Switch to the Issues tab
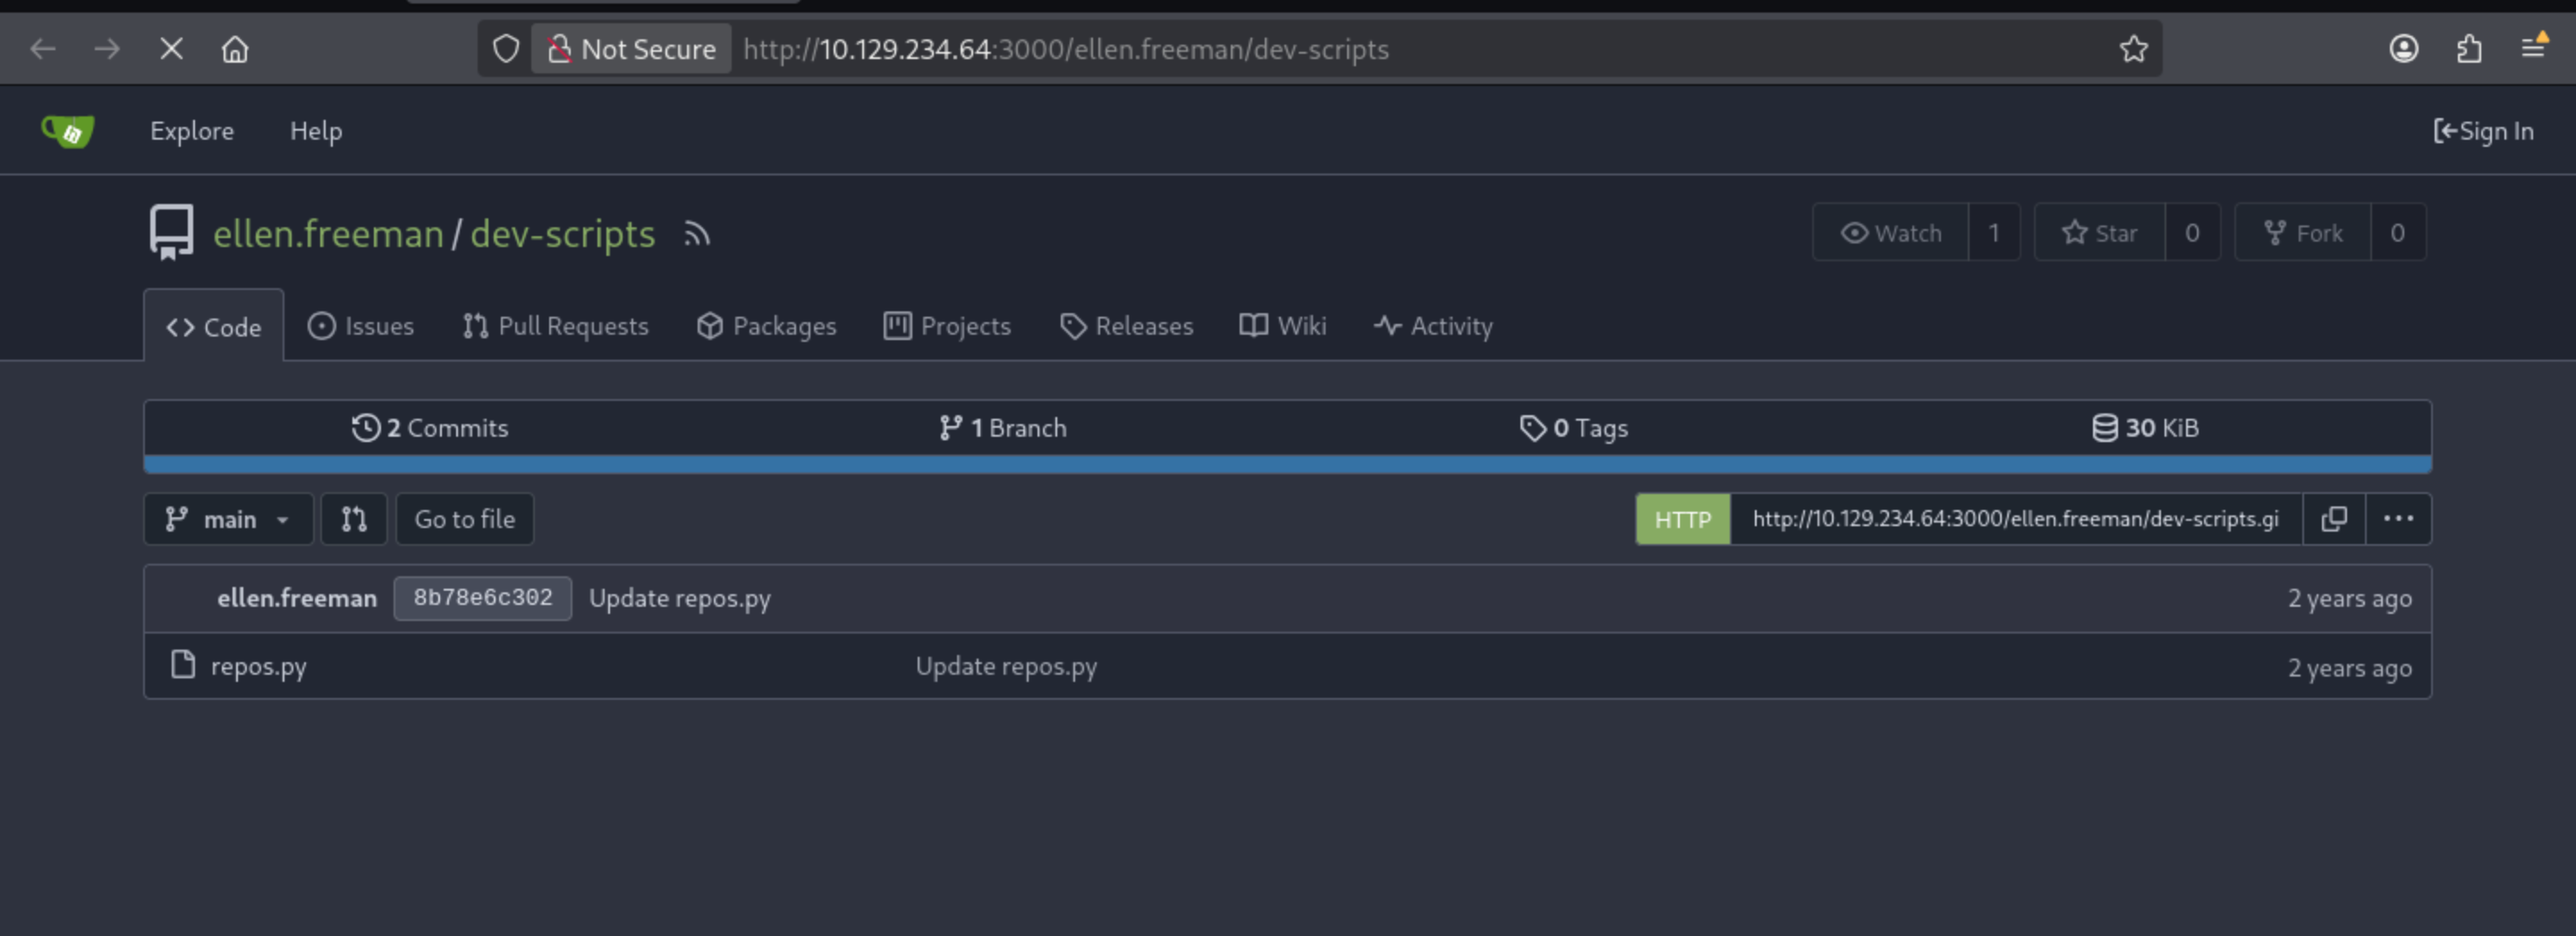Viewport: 2576px width, 936px height. 360,326
